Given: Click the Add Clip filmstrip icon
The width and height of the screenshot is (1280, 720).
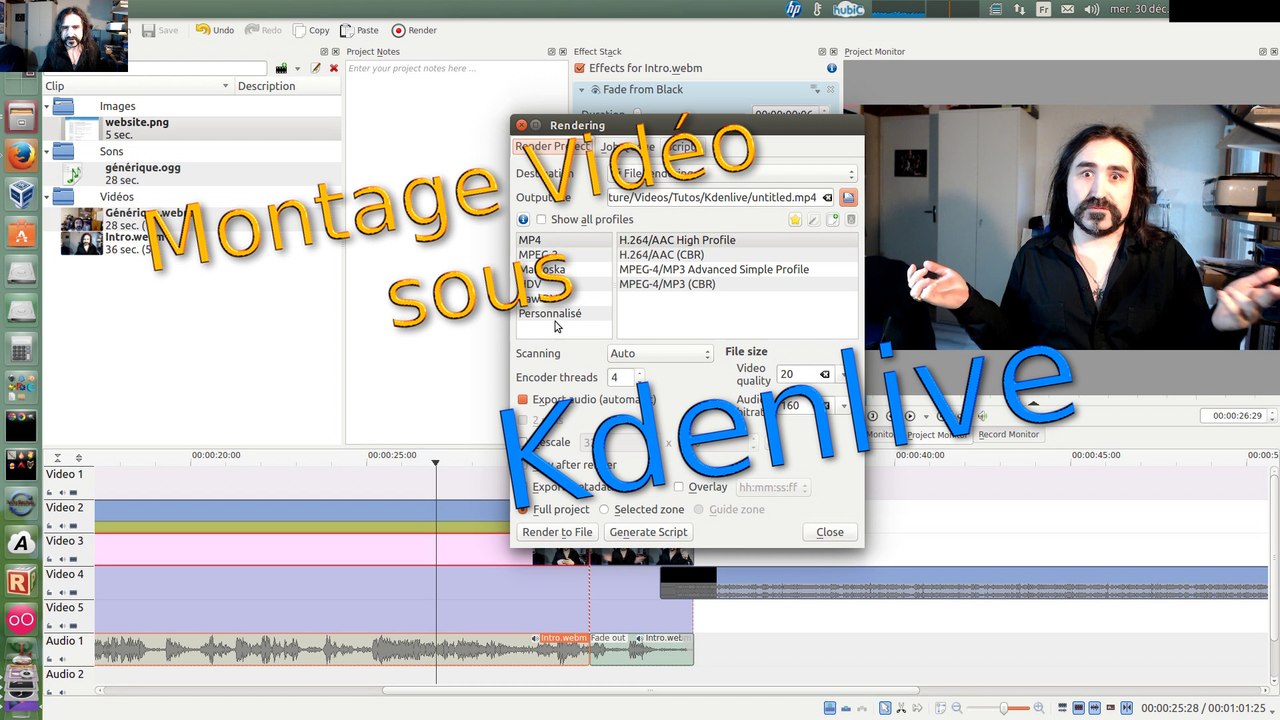Looking at the screenshot, I should (x=281, y=68).
